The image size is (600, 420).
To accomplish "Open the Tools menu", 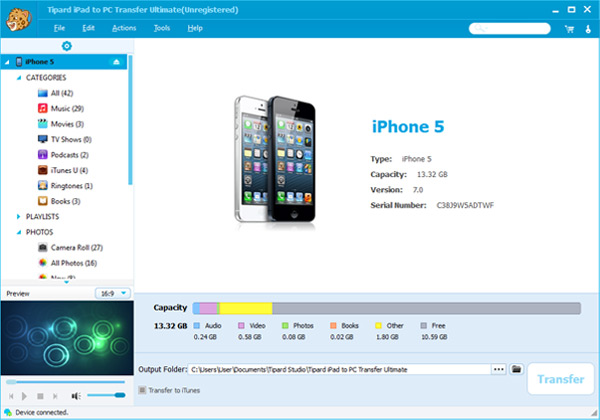I will (x=162, y=28).
